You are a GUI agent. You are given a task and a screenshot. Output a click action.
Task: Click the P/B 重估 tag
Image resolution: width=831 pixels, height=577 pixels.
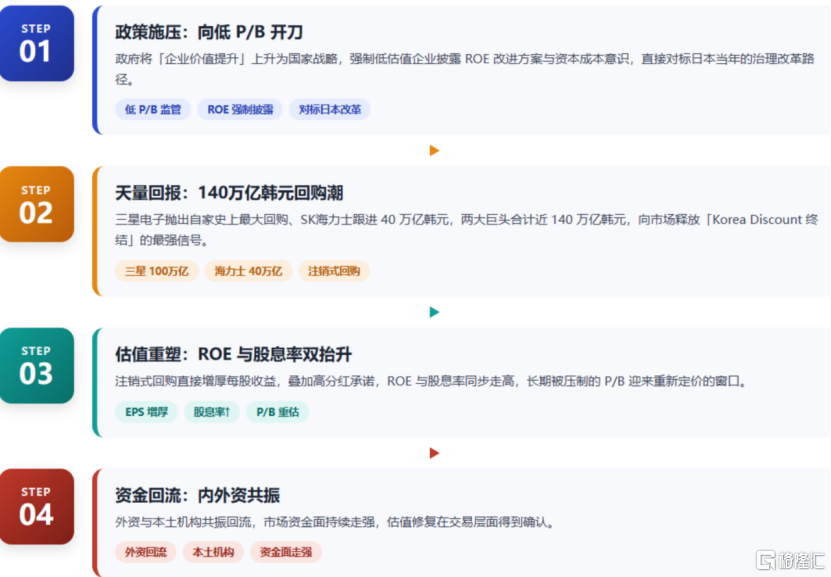pyautogui.click(x=278, y=412)
